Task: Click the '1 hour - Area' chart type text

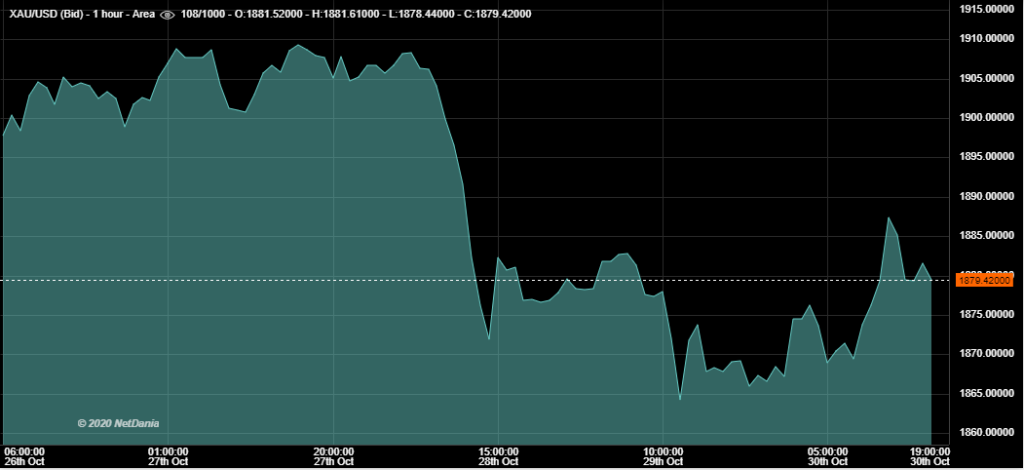Action: coord(123,14)
